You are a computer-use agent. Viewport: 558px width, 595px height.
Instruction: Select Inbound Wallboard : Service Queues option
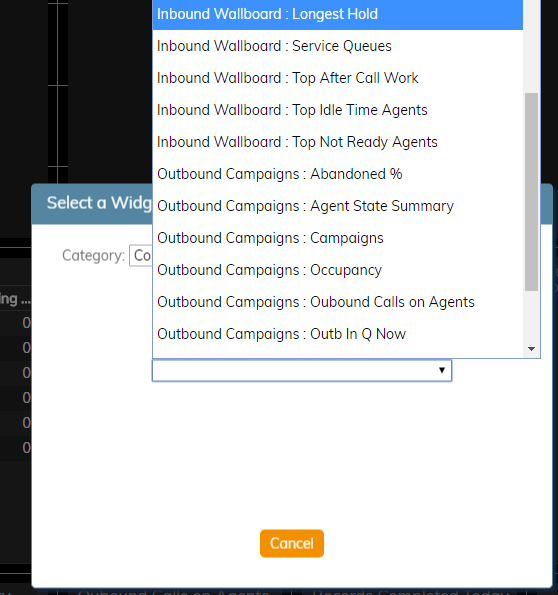coord(337,46)
